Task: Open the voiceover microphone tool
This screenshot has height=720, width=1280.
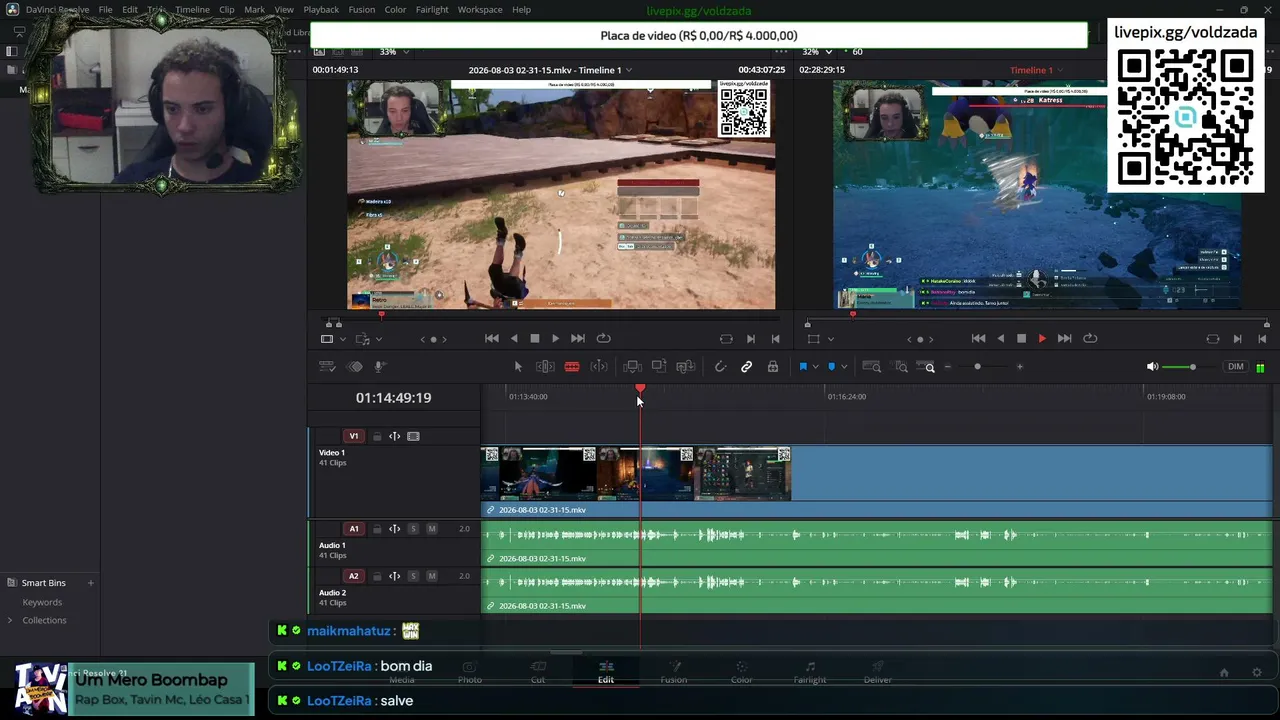Action: (x=380, y=367)
